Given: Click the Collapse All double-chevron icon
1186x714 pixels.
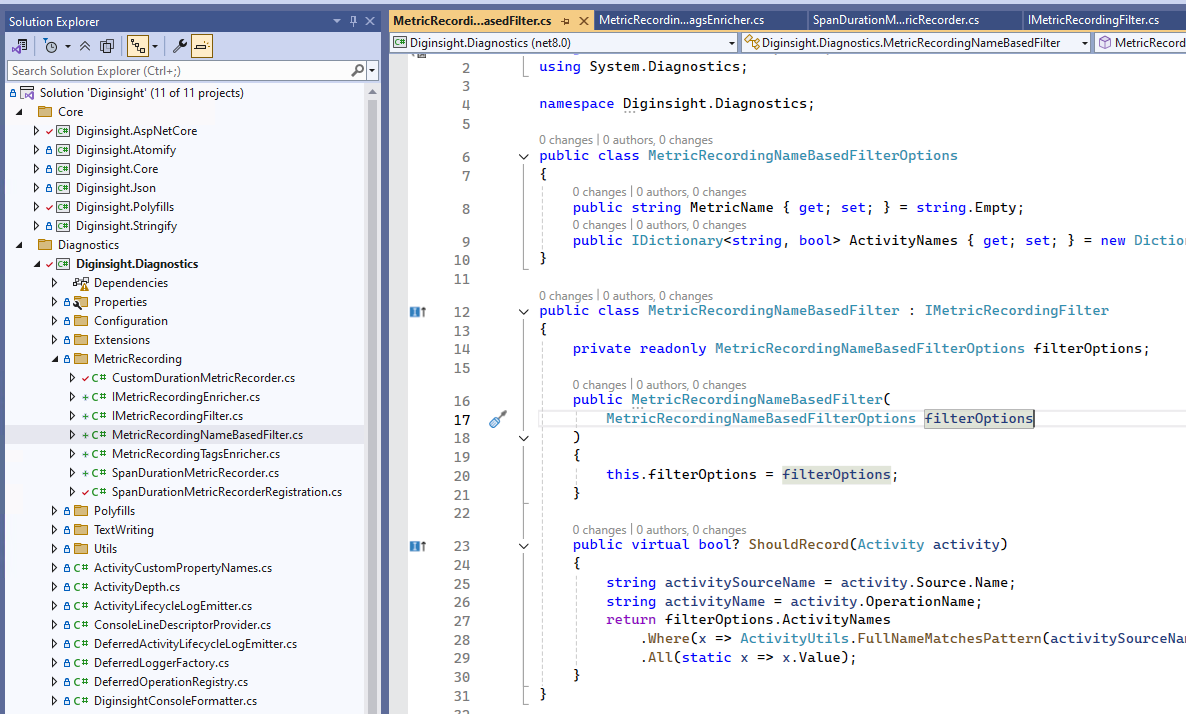Looking at the screenshot, I should 85,46.
